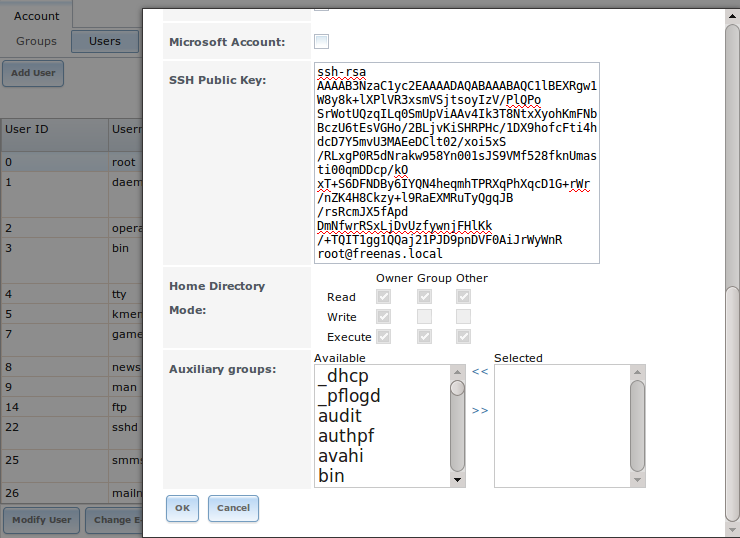Screen dimensions: 740x538
Task: Switch to the Users tab
Action: point(105,42)
